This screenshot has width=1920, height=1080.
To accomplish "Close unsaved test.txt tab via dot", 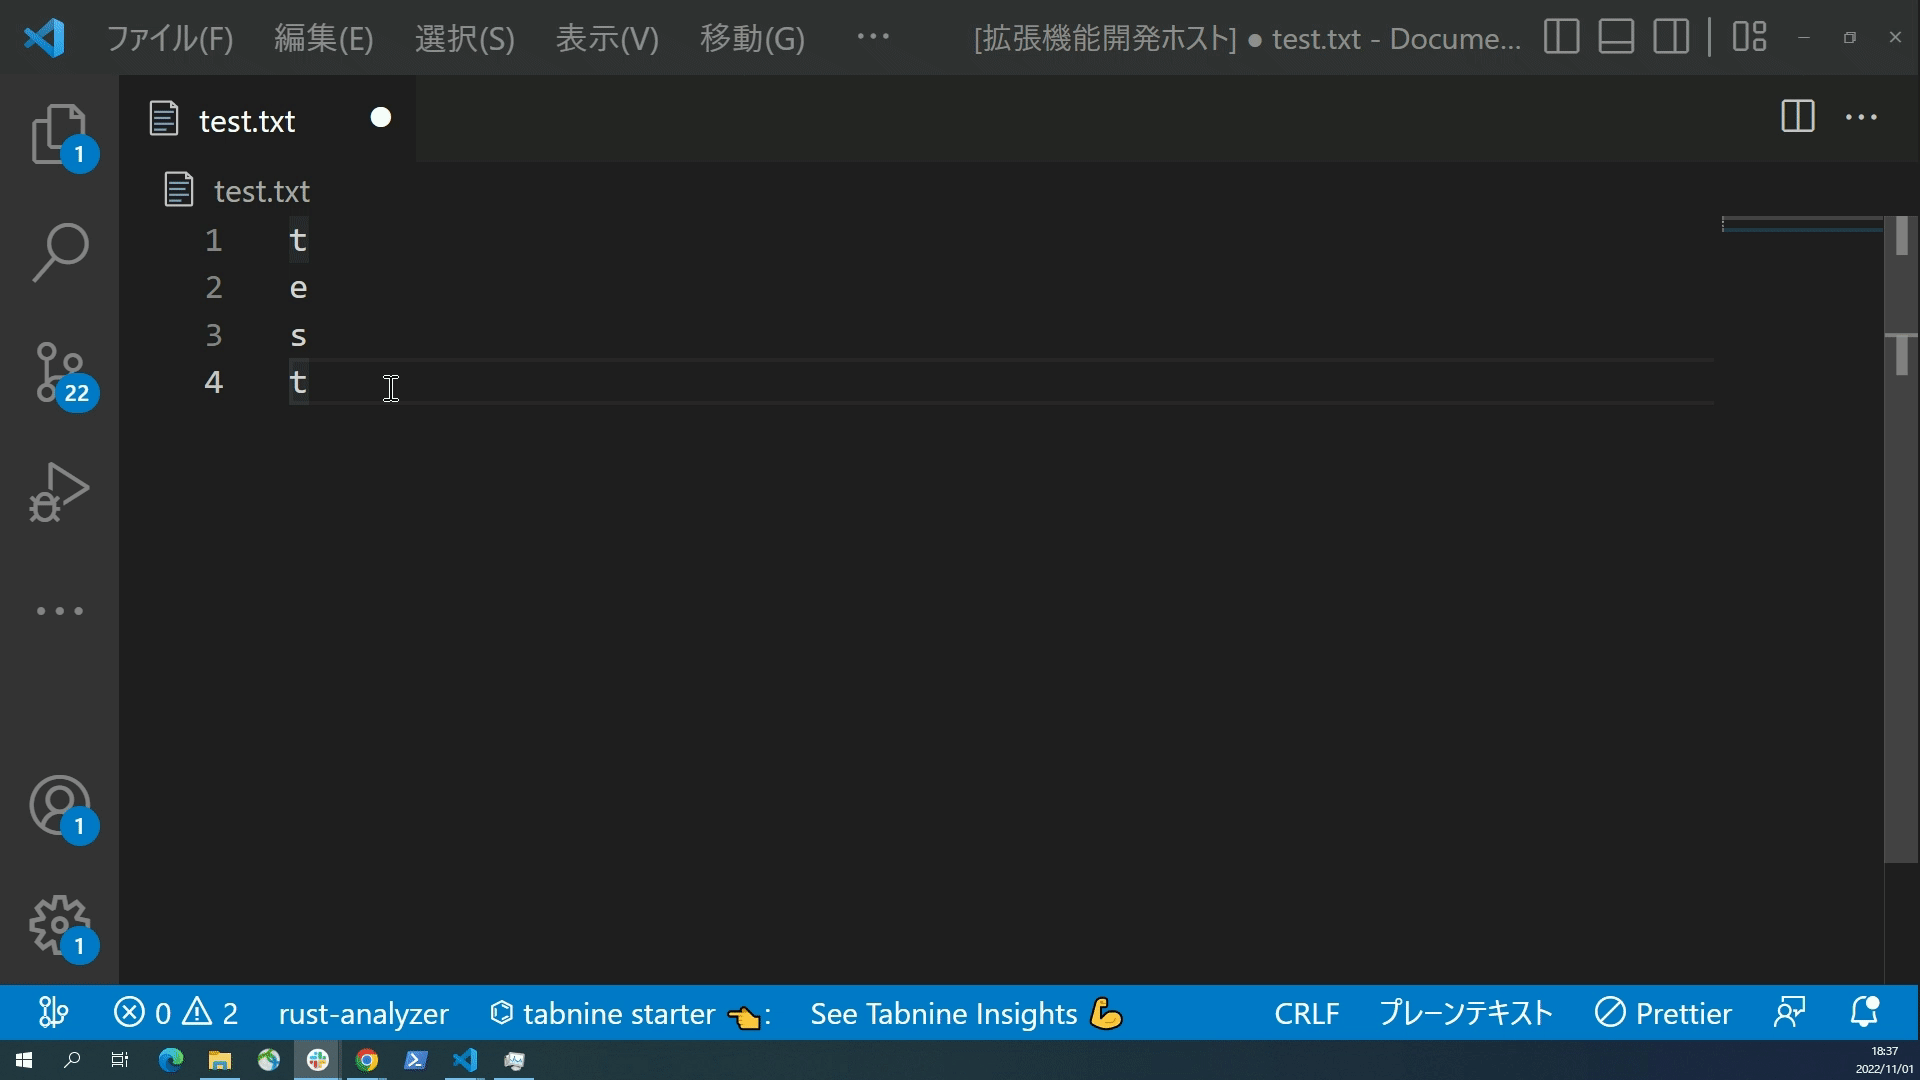I will [381, 118].
